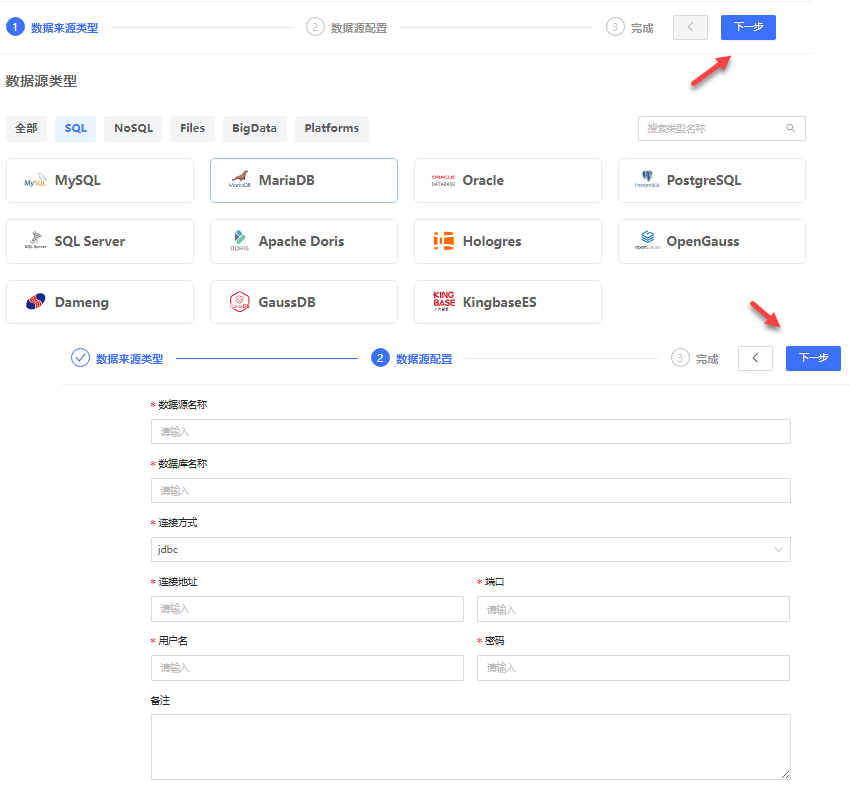850x805 pixels.
Task: Switch to the NoSQL tab
Action: click(x=133, y=128)
